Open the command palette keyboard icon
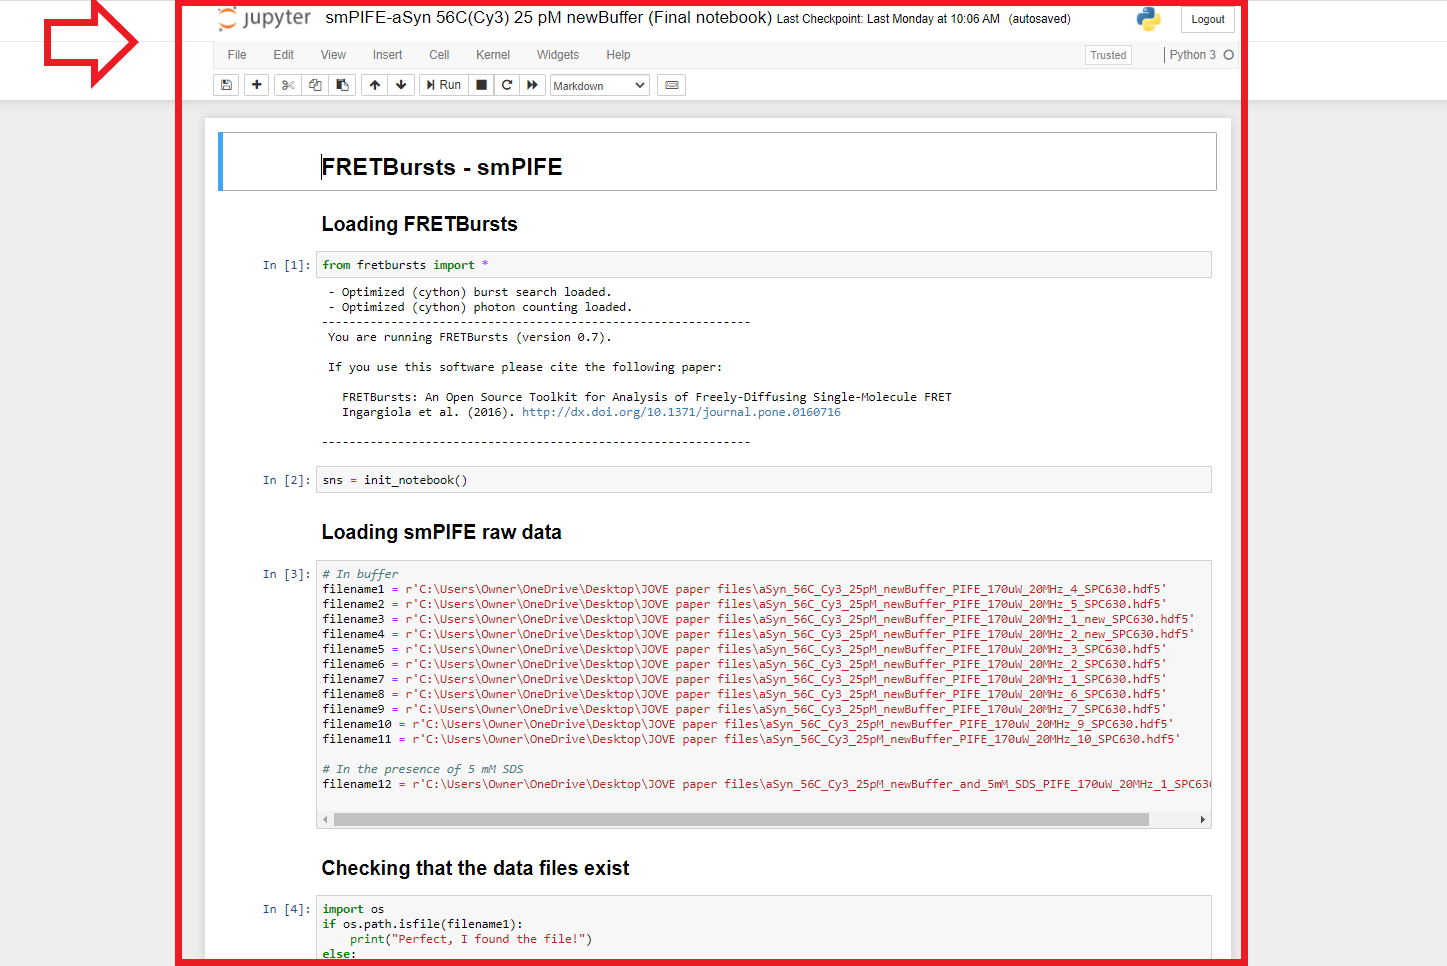The image size is (1447, 966). point(672,85)
